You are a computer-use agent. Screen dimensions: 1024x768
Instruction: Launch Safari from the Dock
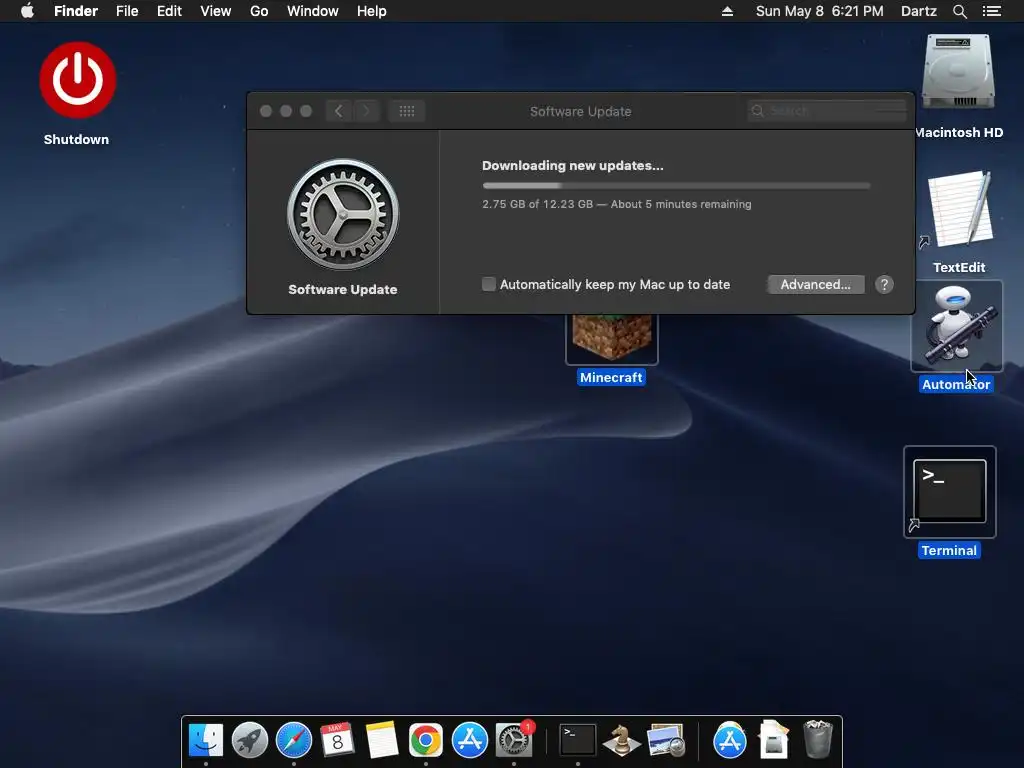pyautogui.click(x=294, y=740)
